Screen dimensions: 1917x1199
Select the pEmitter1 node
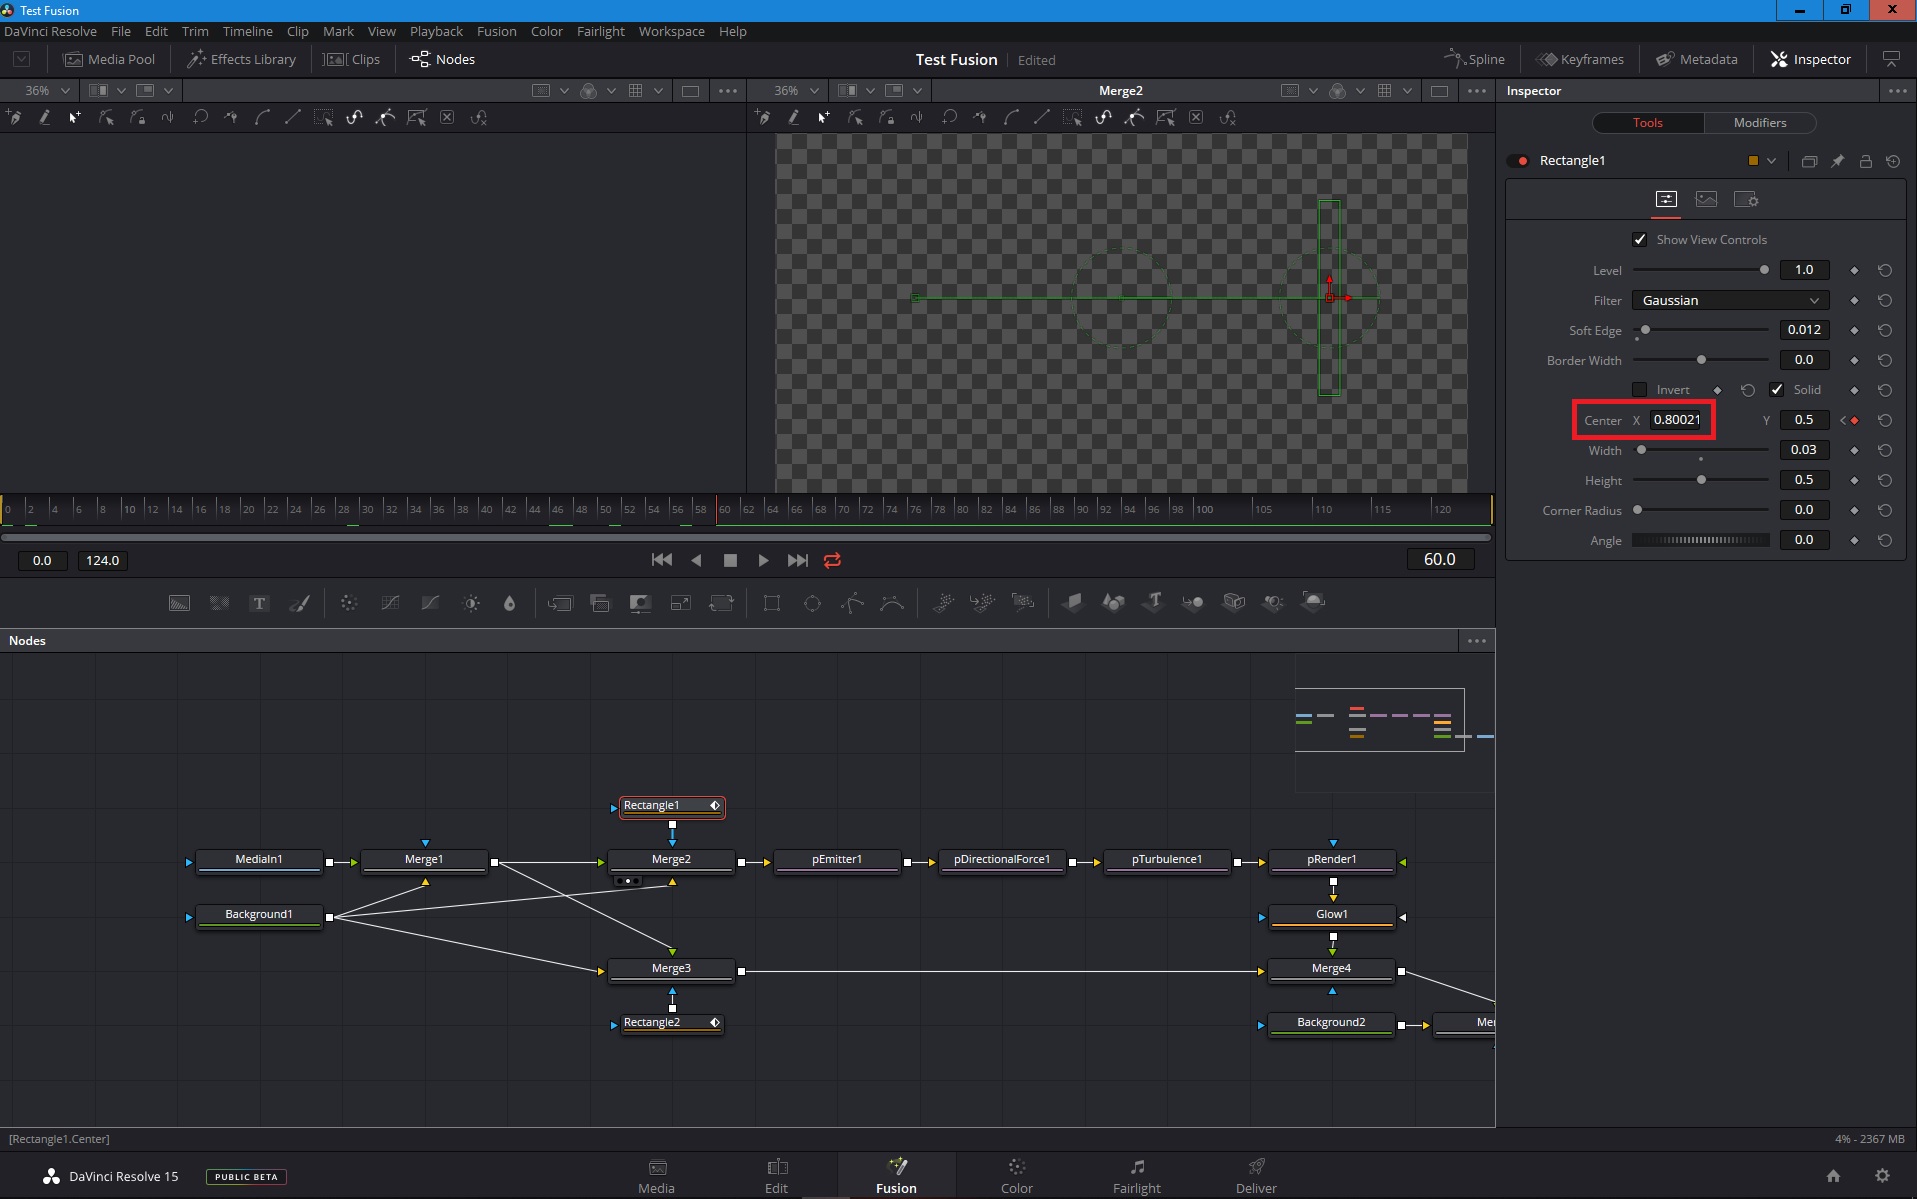837,860
